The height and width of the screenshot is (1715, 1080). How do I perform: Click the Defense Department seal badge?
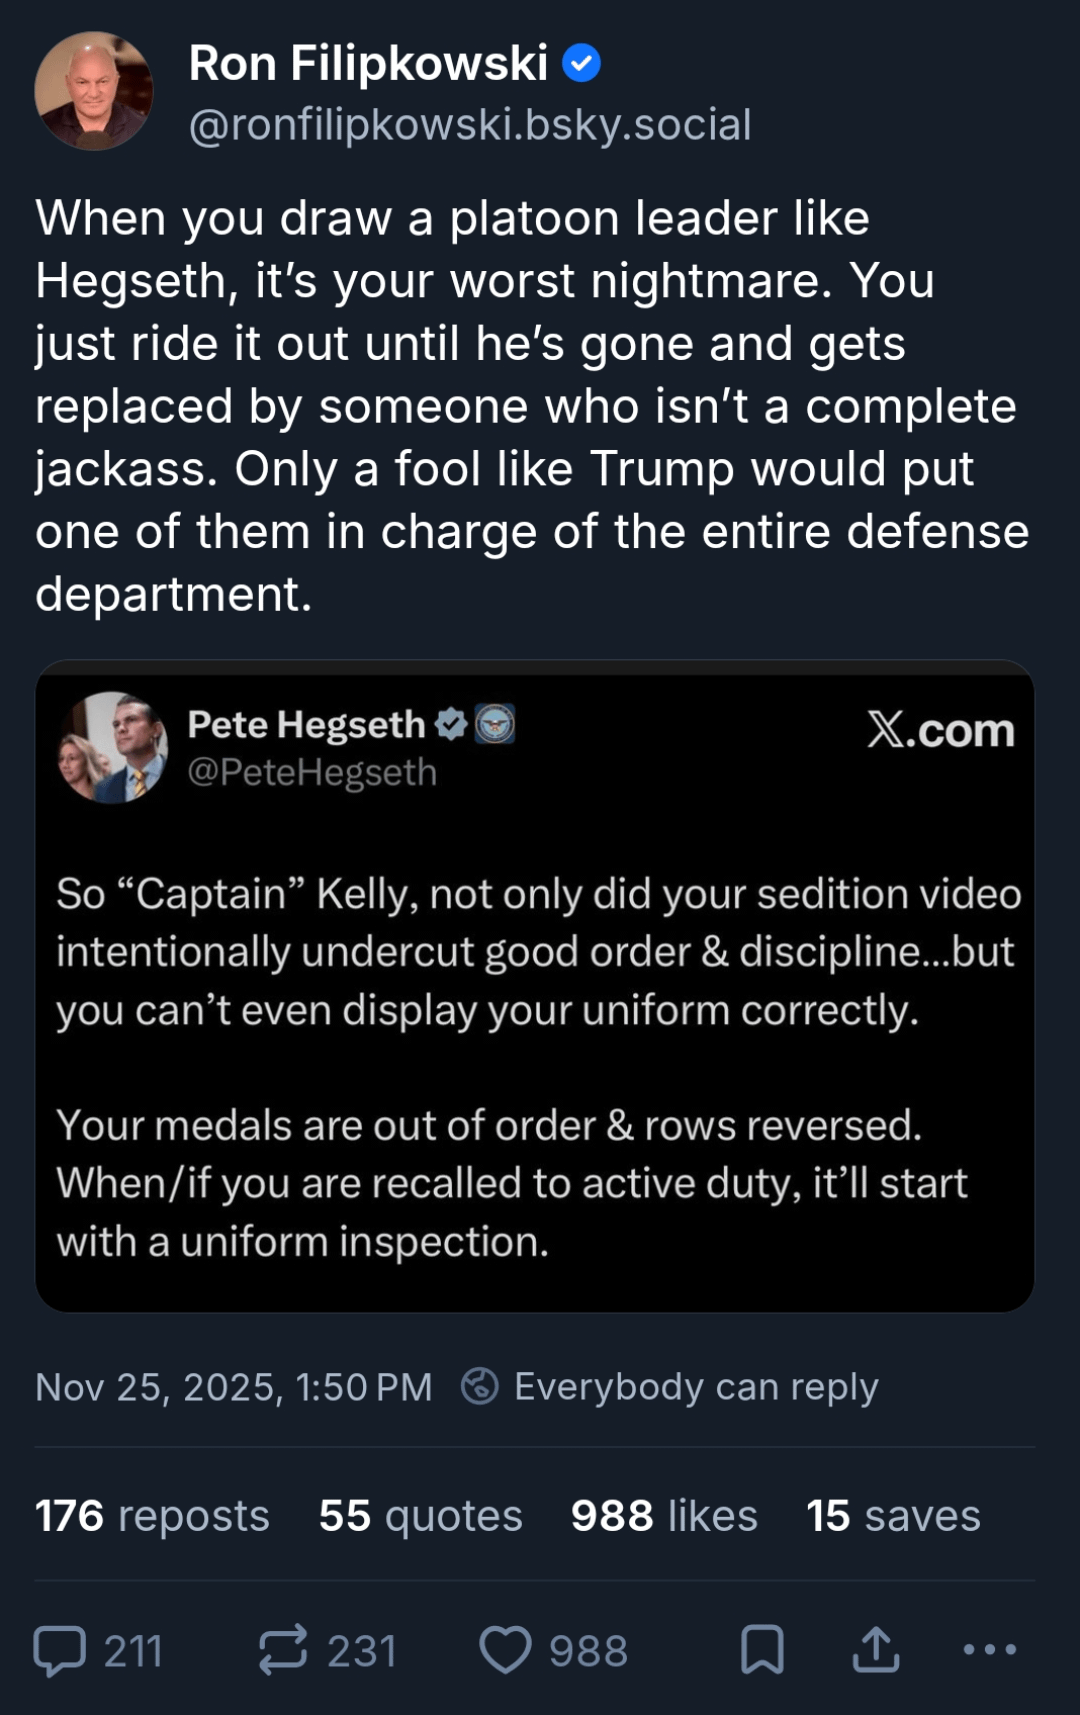coord(494,724)
